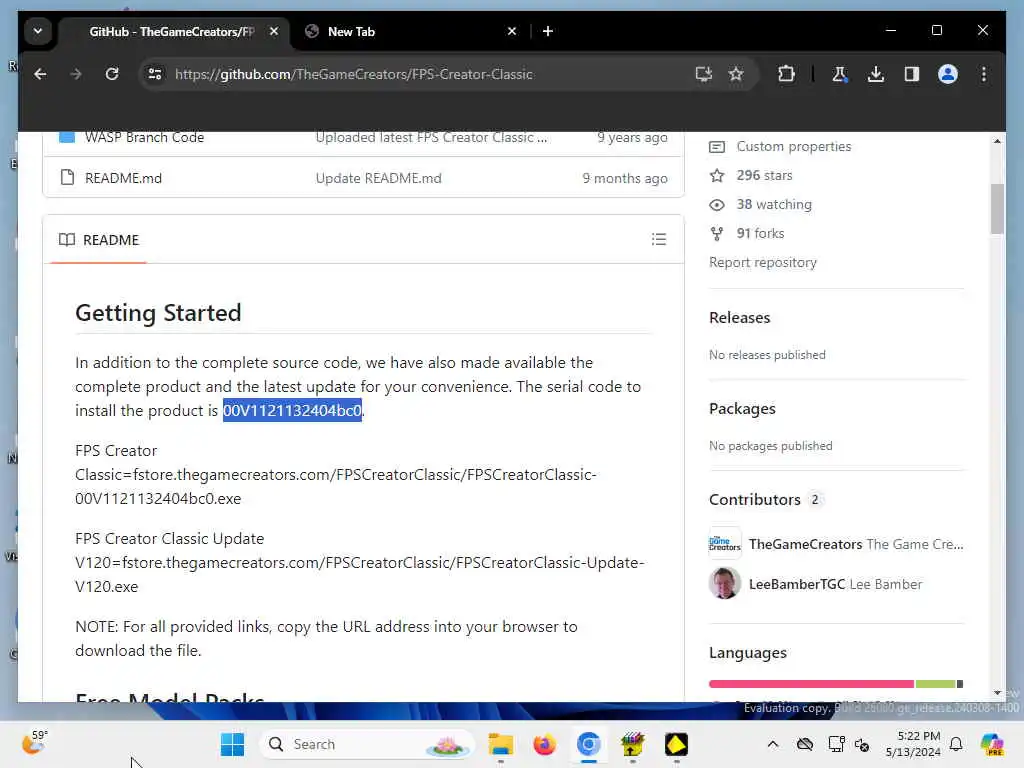
Task: Open TheGameCreators contributor profile
Action: point(805,544)
